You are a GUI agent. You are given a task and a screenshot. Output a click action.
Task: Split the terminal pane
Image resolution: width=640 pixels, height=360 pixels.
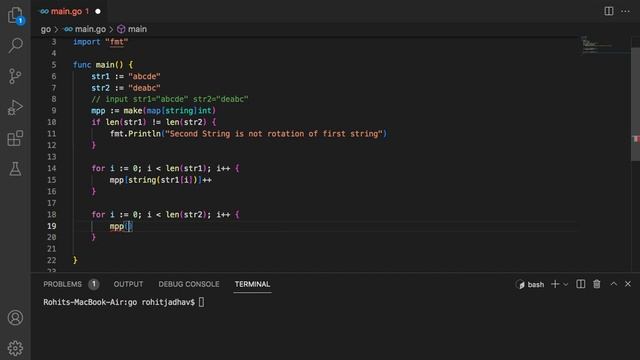[x=580, y=284]
